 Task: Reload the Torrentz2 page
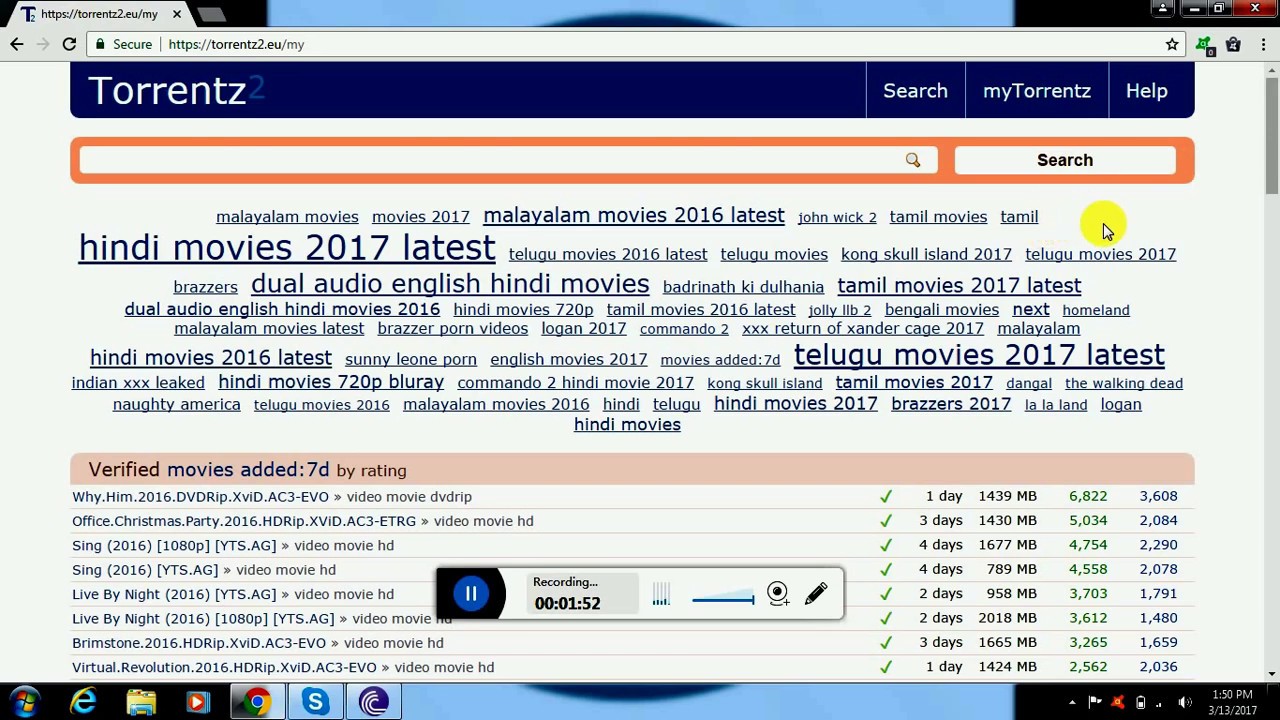(x=69, y=44)
